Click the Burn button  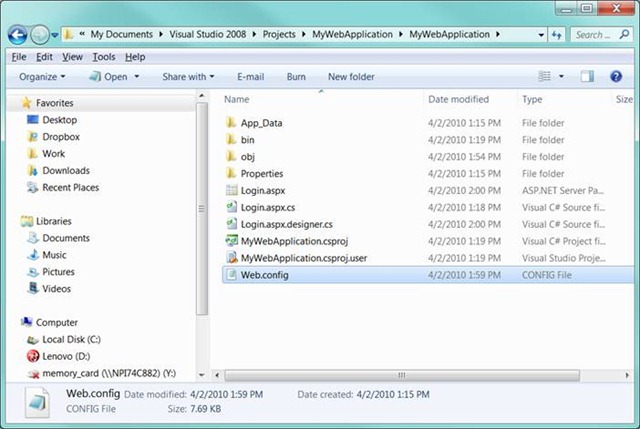tap(296, 76)
